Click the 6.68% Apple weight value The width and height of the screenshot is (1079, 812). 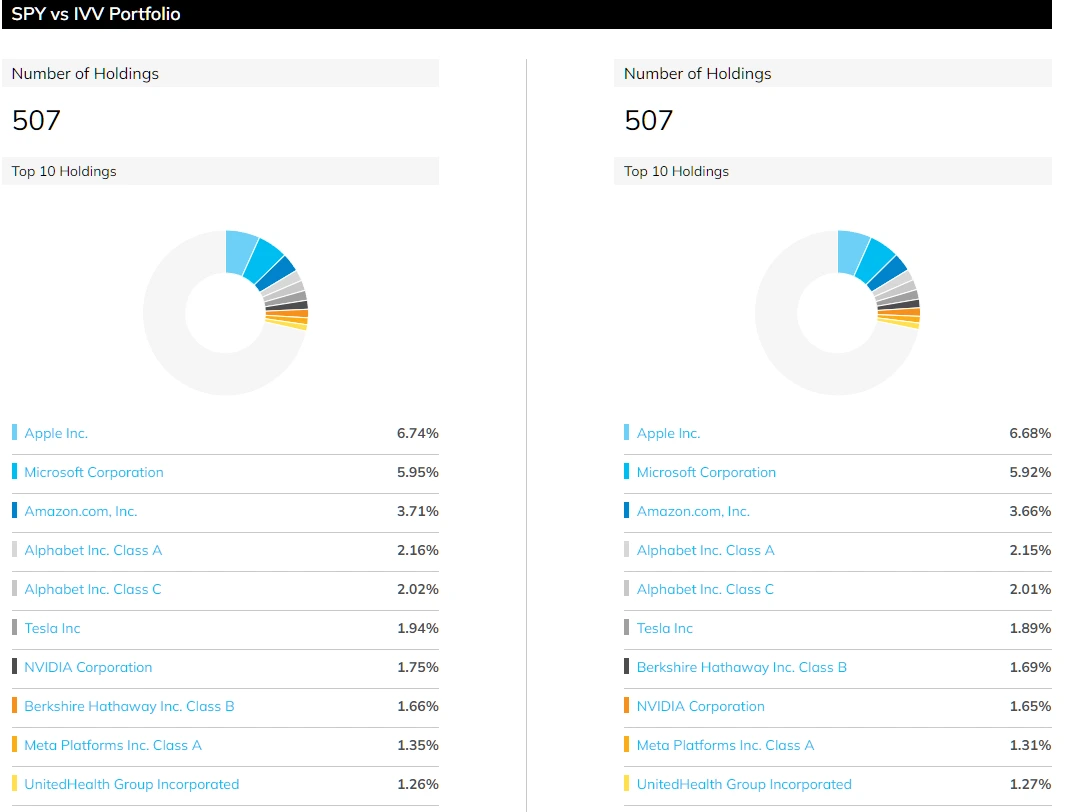tap(1030, 434)
